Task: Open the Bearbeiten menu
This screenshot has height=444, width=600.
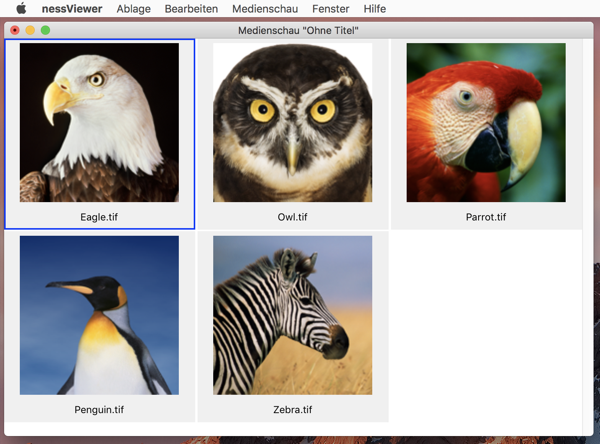Action: (x=191, y=9)
